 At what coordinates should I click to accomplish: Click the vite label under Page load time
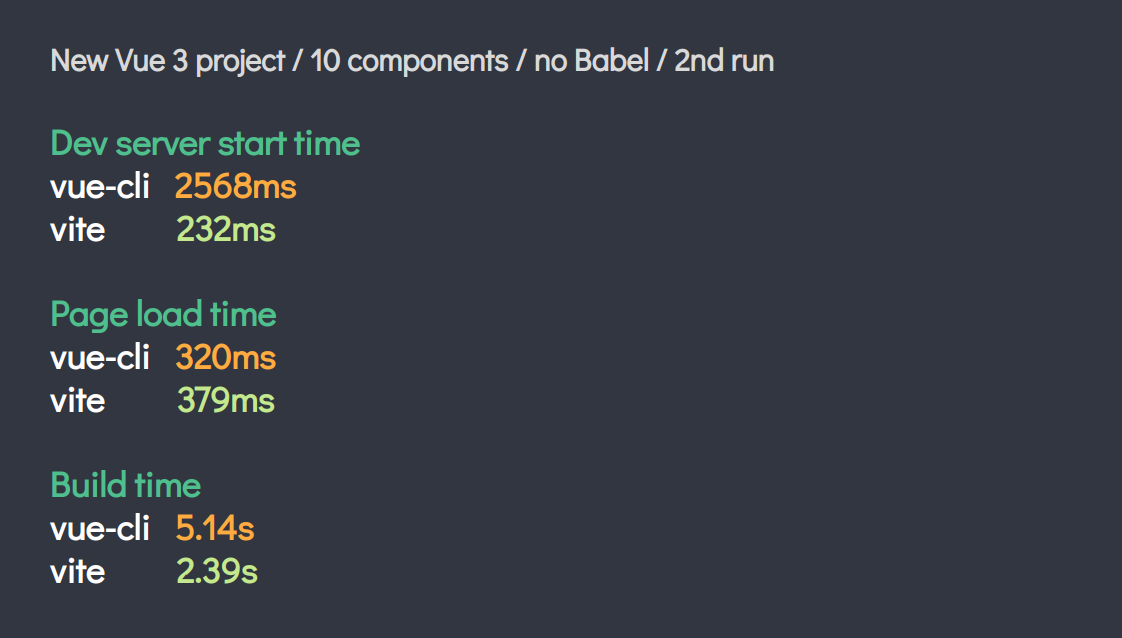pyautogui.click(x=78, y=401)
